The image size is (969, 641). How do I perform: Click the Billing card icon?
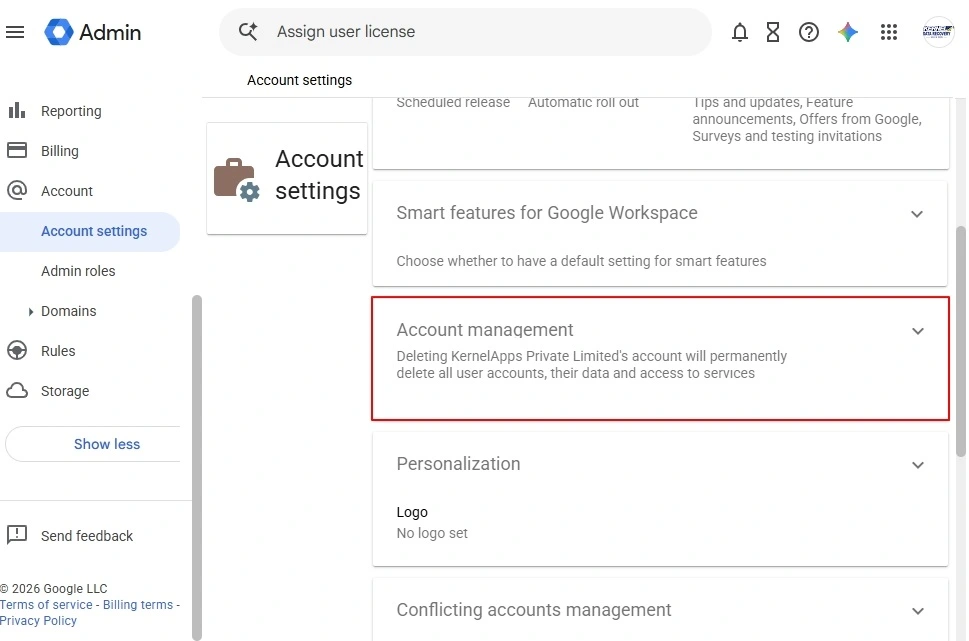[x=17, y=150]
